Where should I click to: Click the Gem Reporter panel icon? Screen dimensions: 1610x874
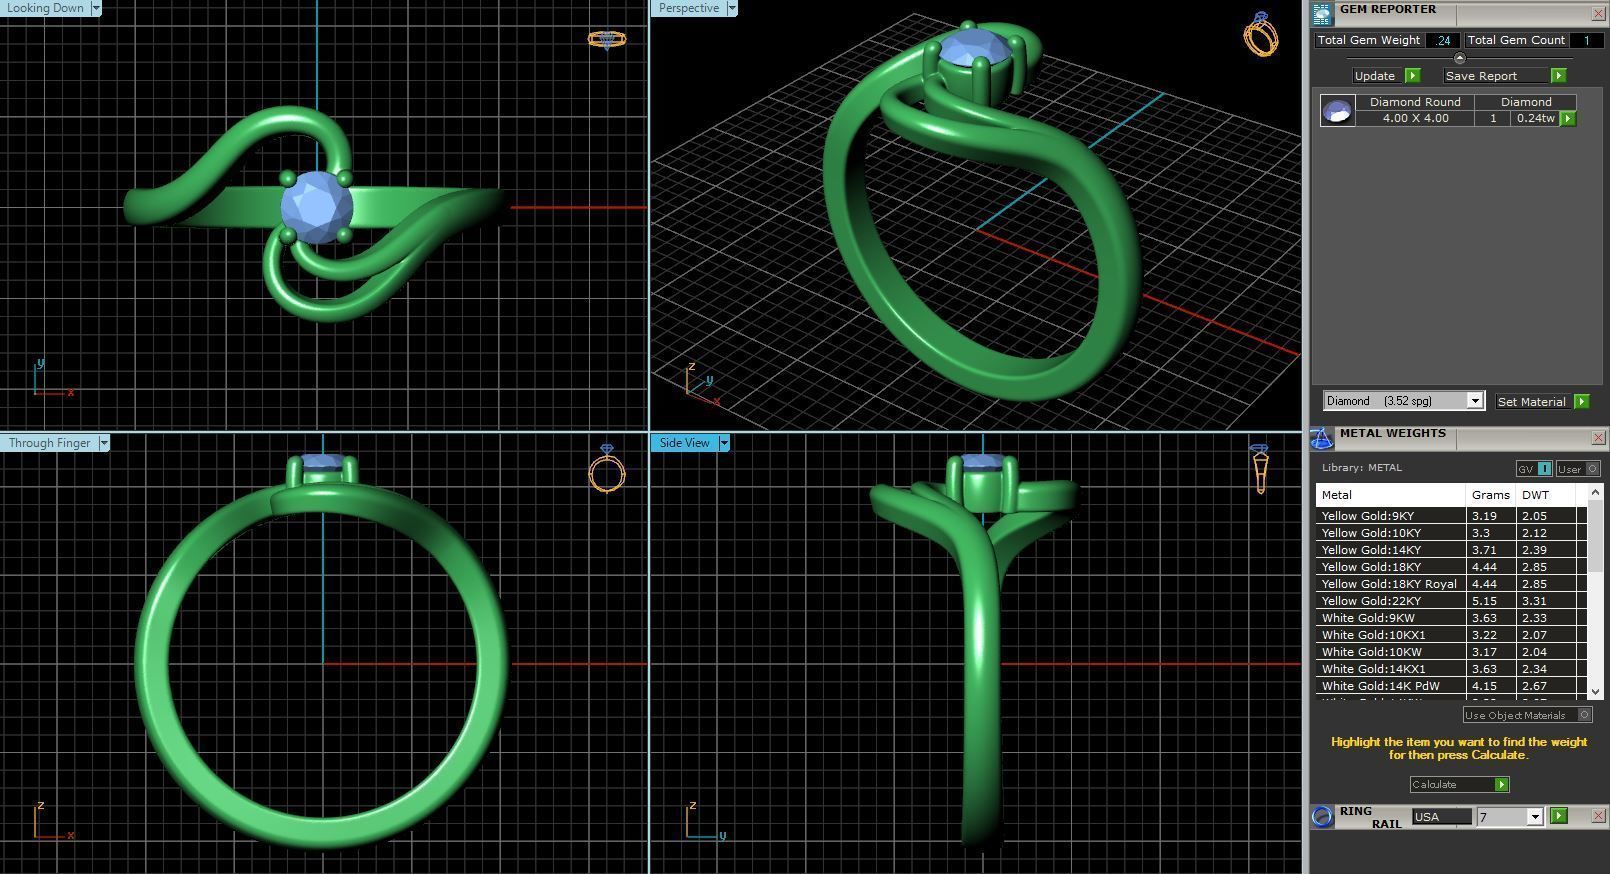tap(1322, 13)
